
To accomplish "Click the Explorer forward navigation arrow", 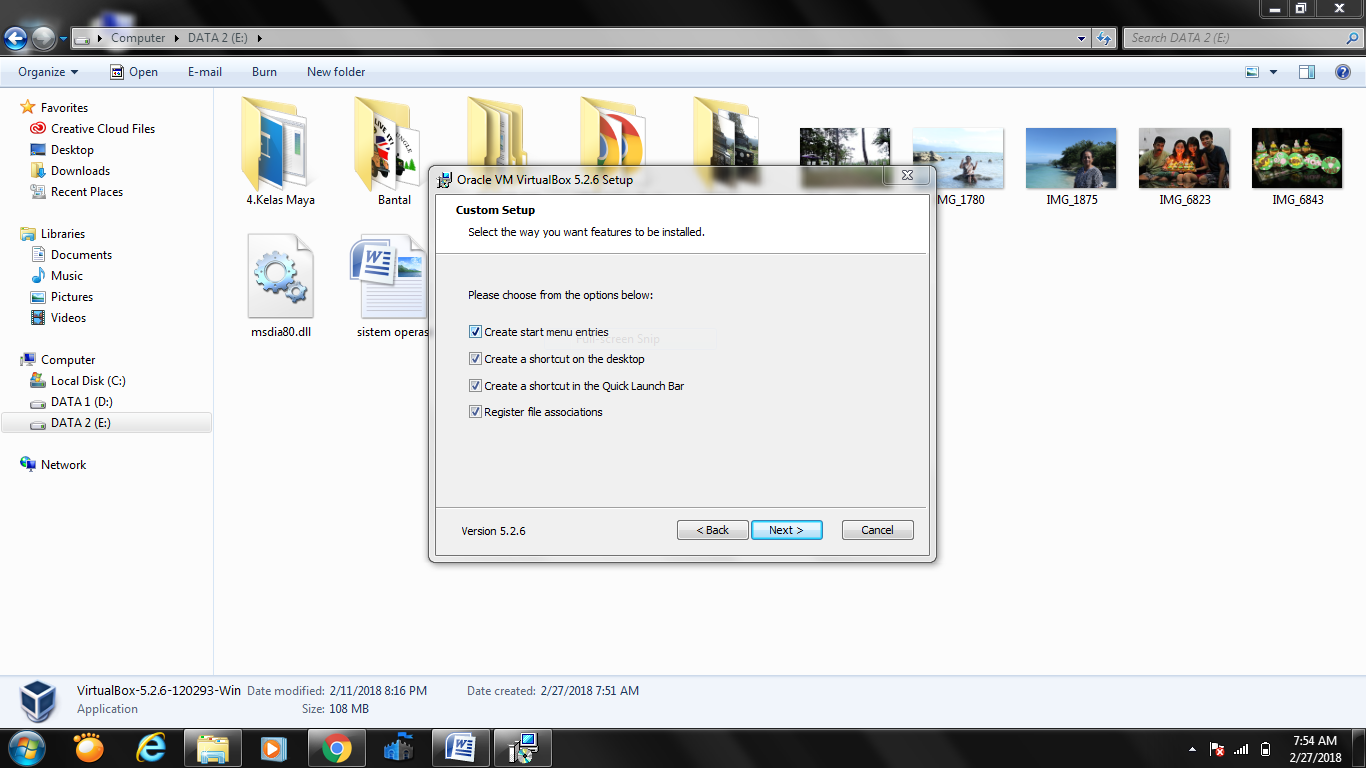I will coord(43,39).
